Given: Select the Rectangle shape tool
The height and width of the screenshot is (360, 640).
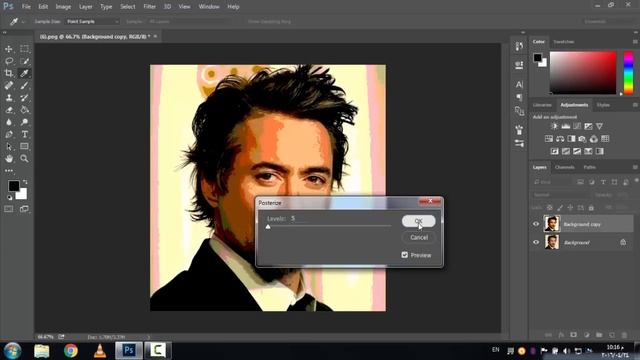Looking at the screenshot, I should 24,147.
